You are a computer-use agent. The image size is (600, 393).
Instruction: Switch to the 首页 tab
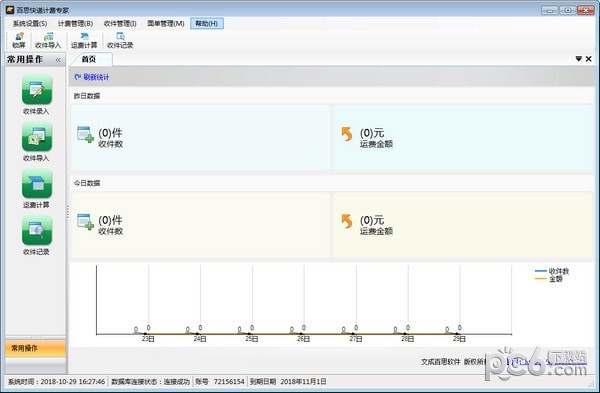[89, 59]
